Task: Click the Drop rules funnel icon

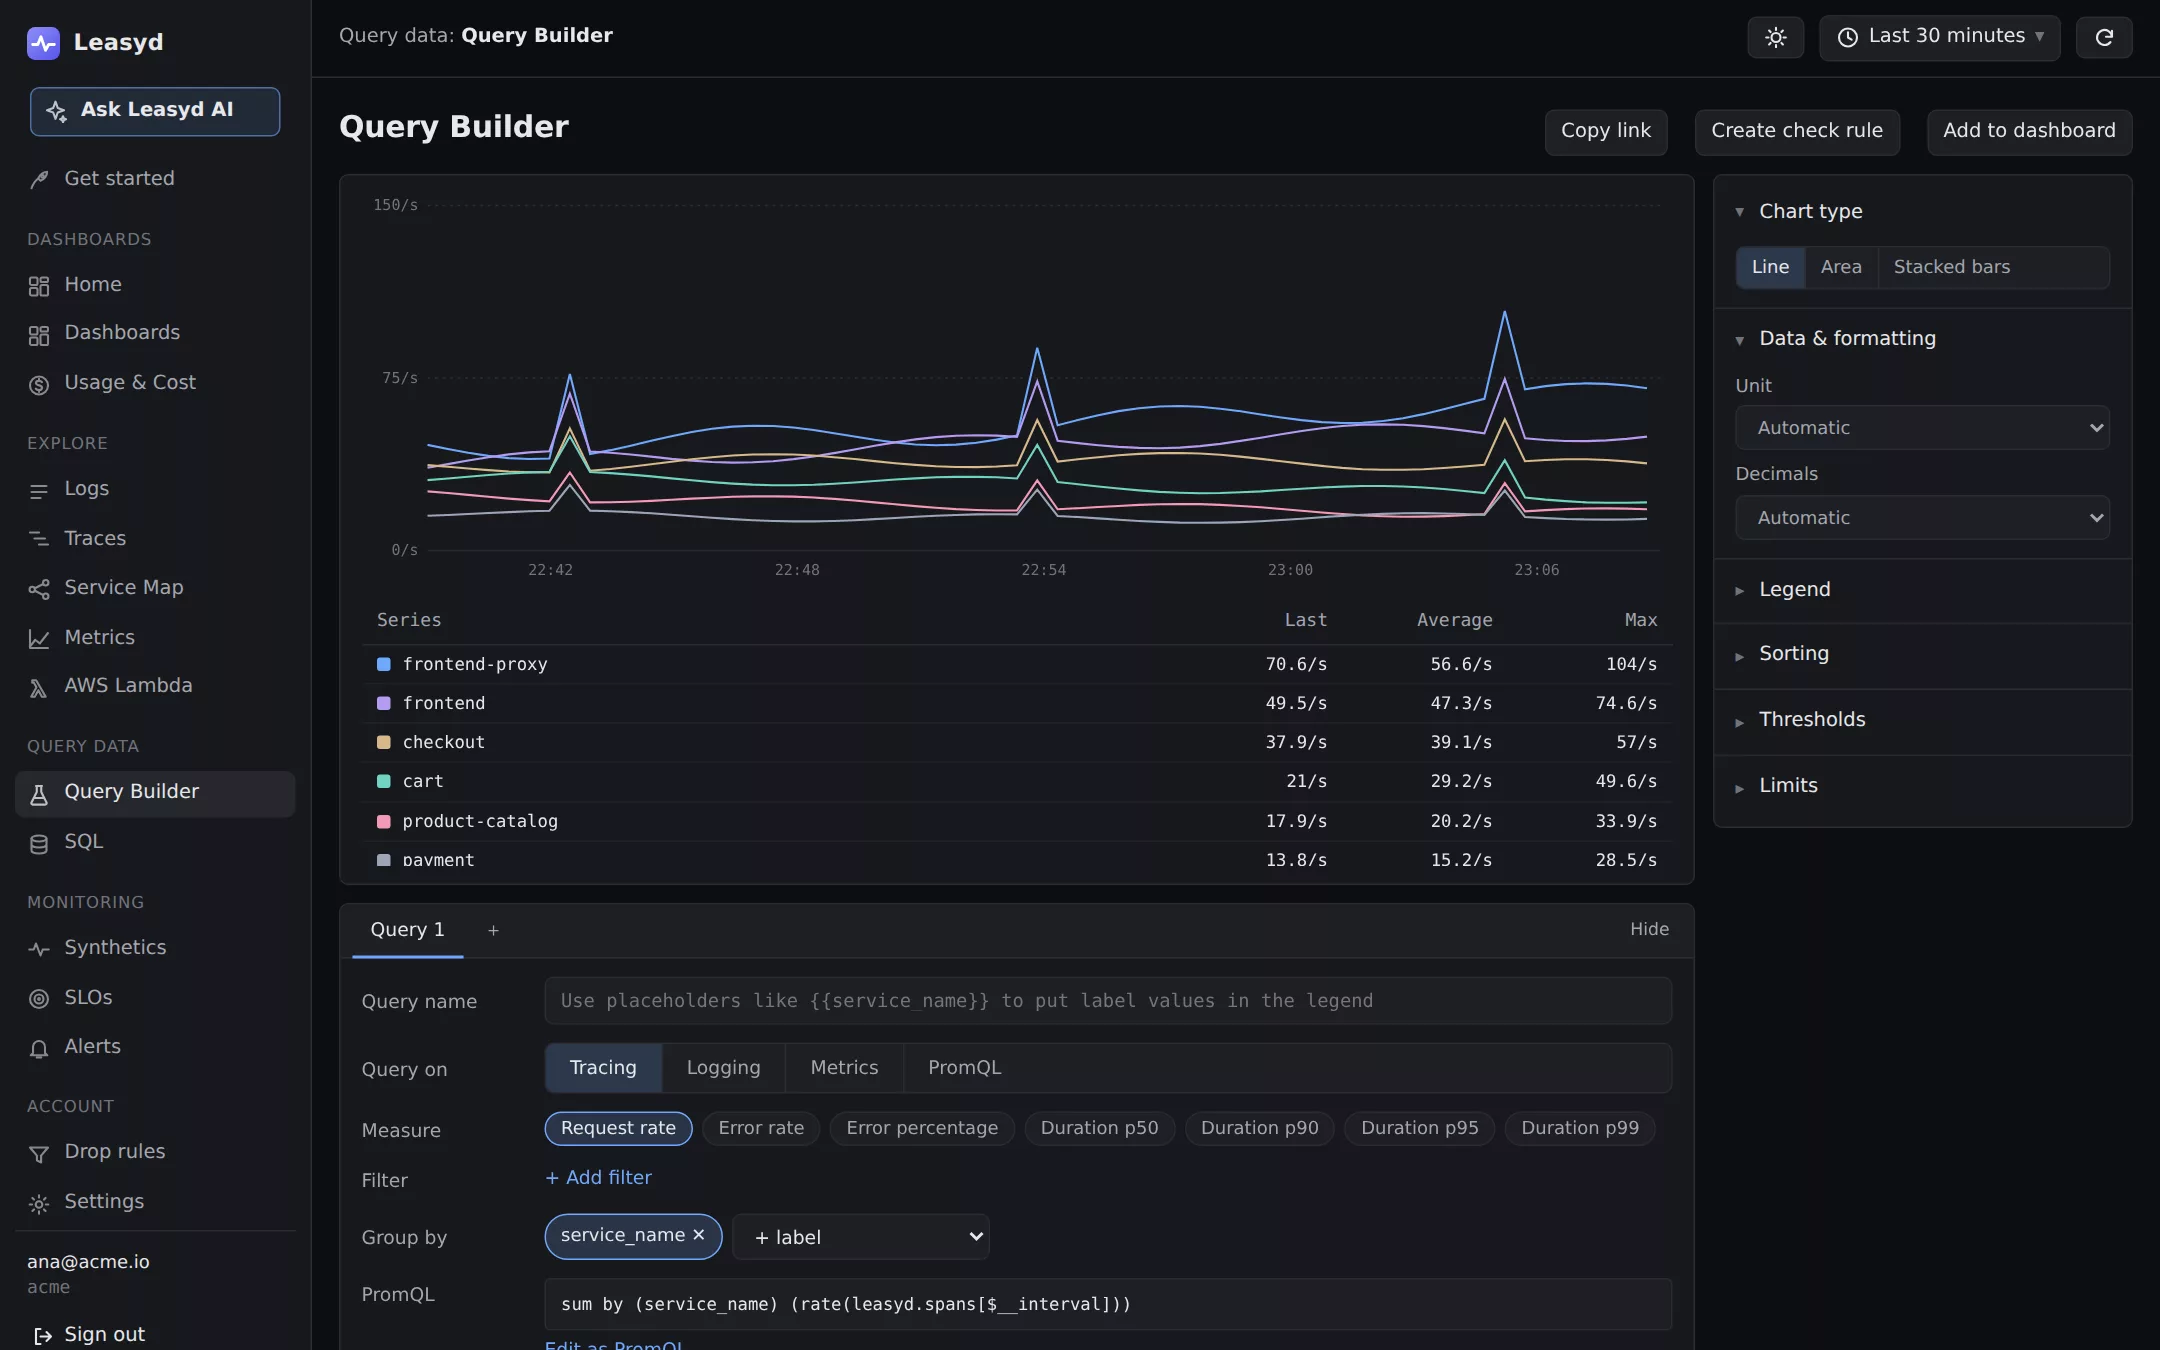Action: pos(39,1153)
